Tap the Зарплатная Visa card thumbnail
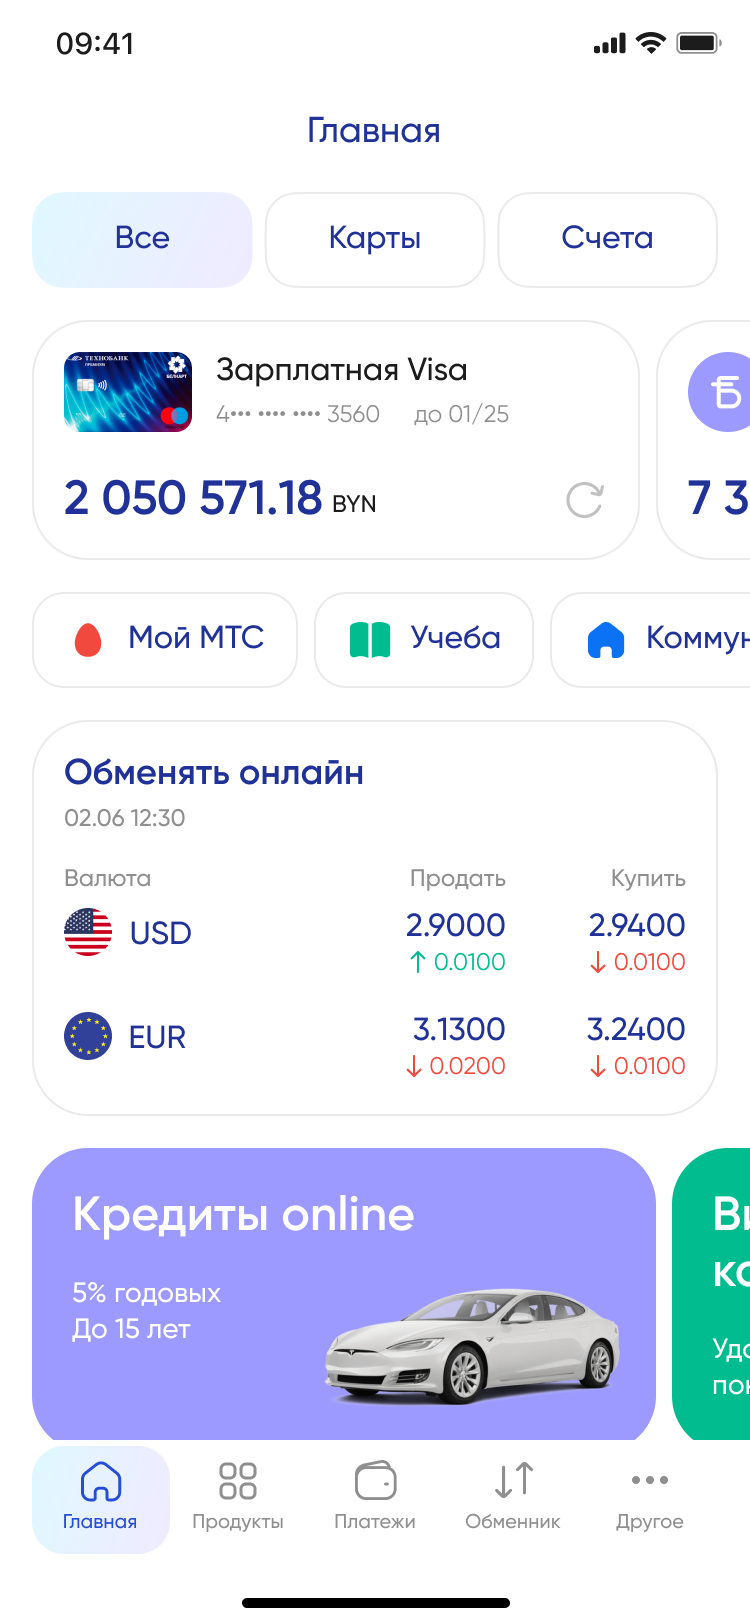The image size is (750, 1624). coord(127,392)
